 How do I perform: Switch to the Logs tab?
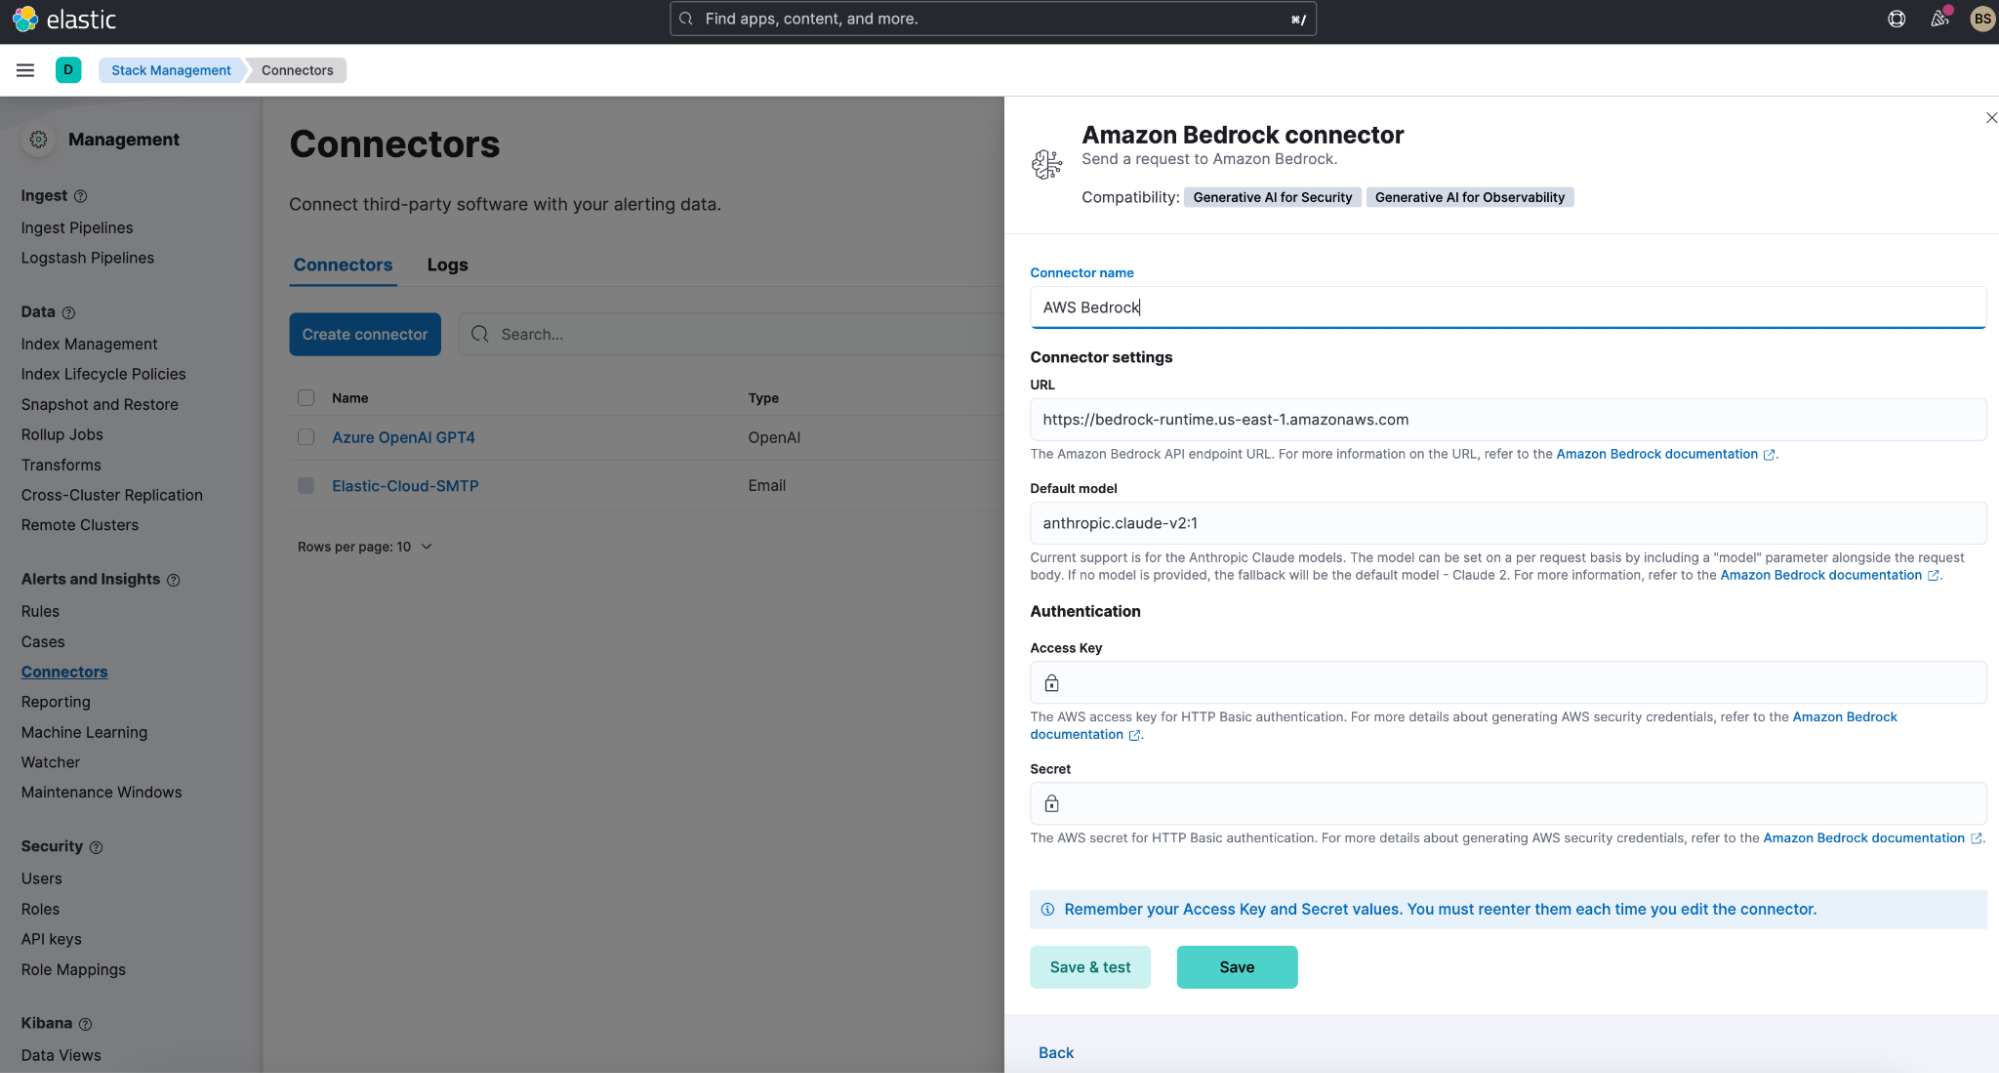[x=447, y=264]
